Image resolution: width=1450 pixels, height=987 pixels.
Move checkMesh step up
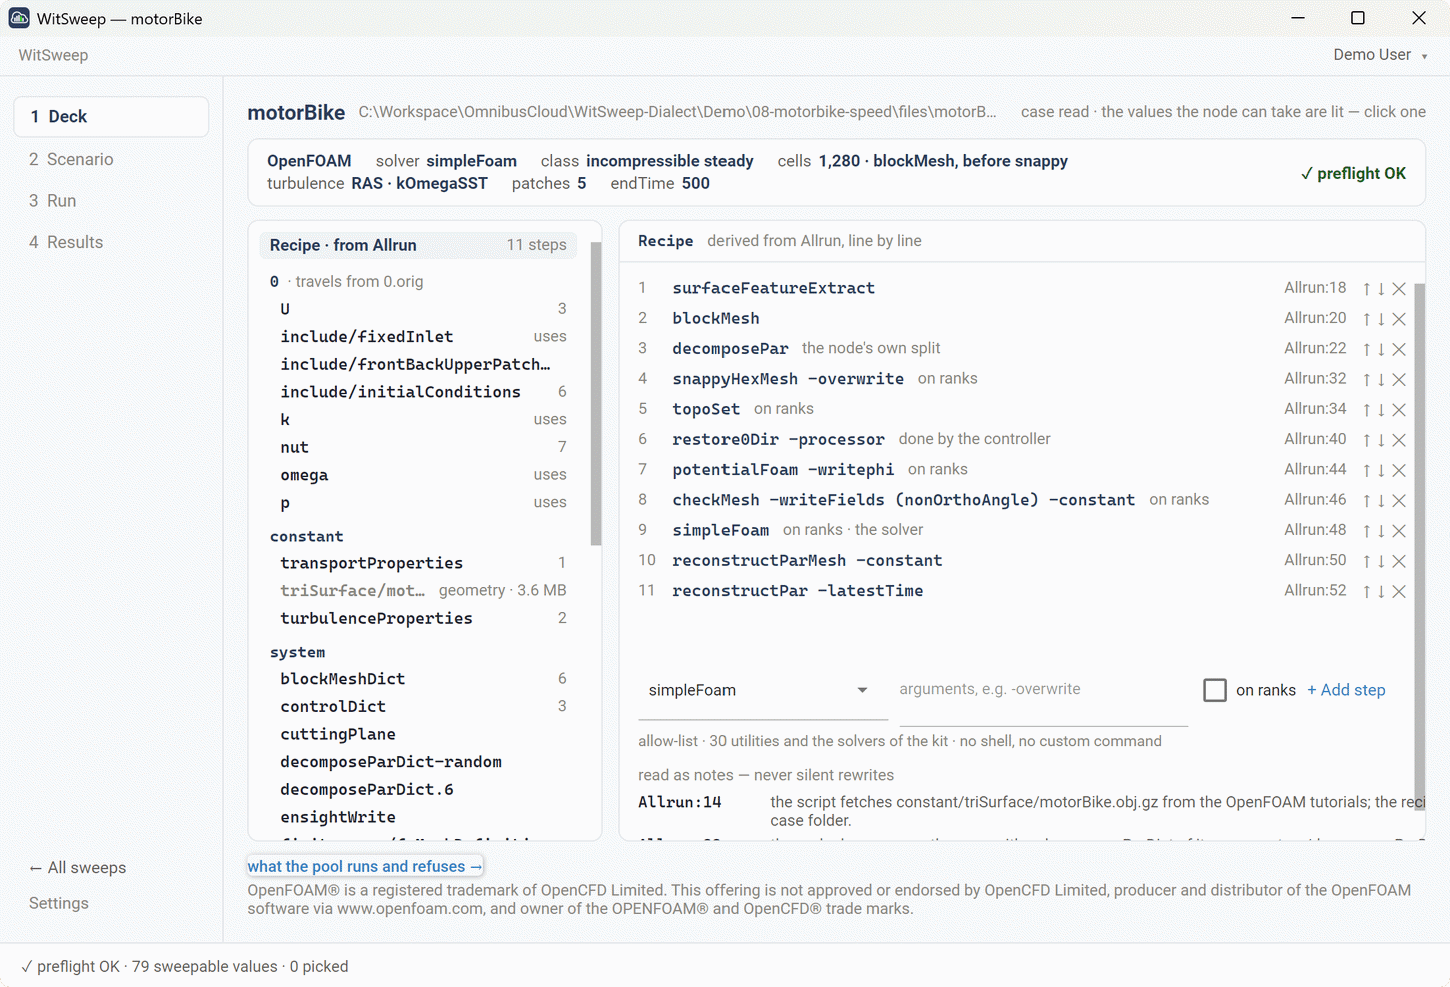[x=1366, y=501]
